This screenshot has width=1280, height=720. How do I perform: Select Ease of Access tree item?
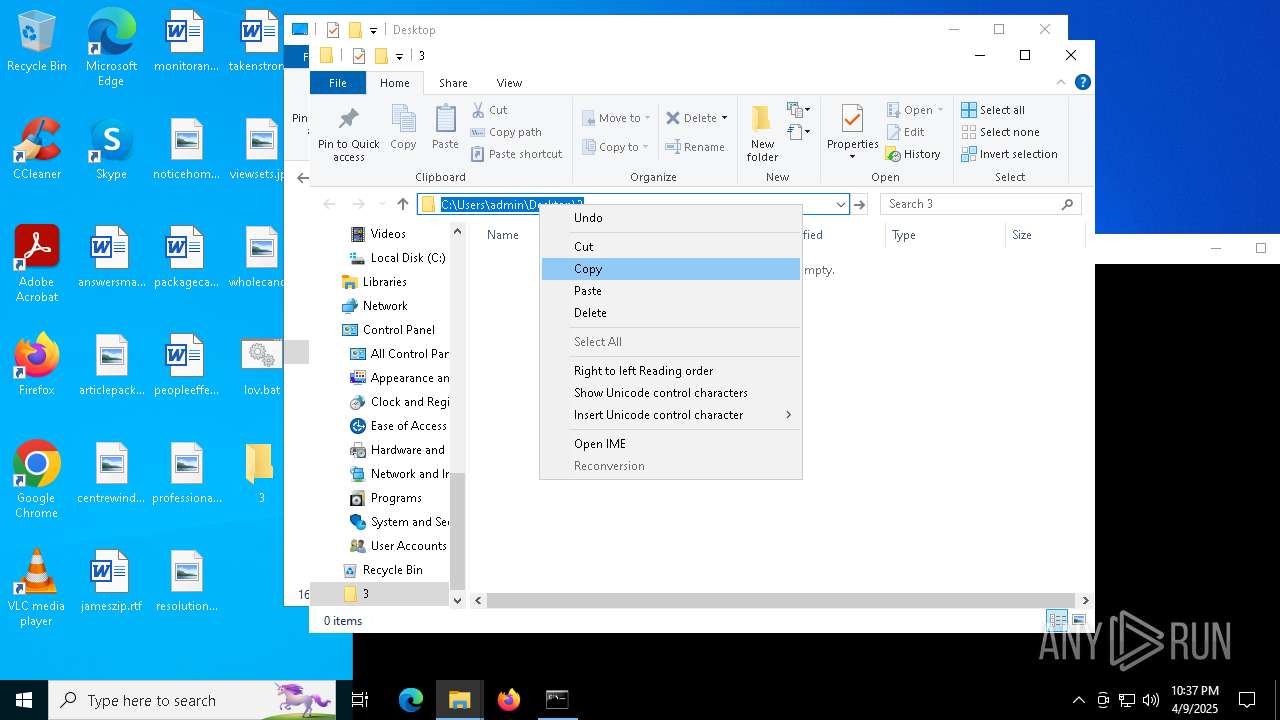(x=400, y=426)
